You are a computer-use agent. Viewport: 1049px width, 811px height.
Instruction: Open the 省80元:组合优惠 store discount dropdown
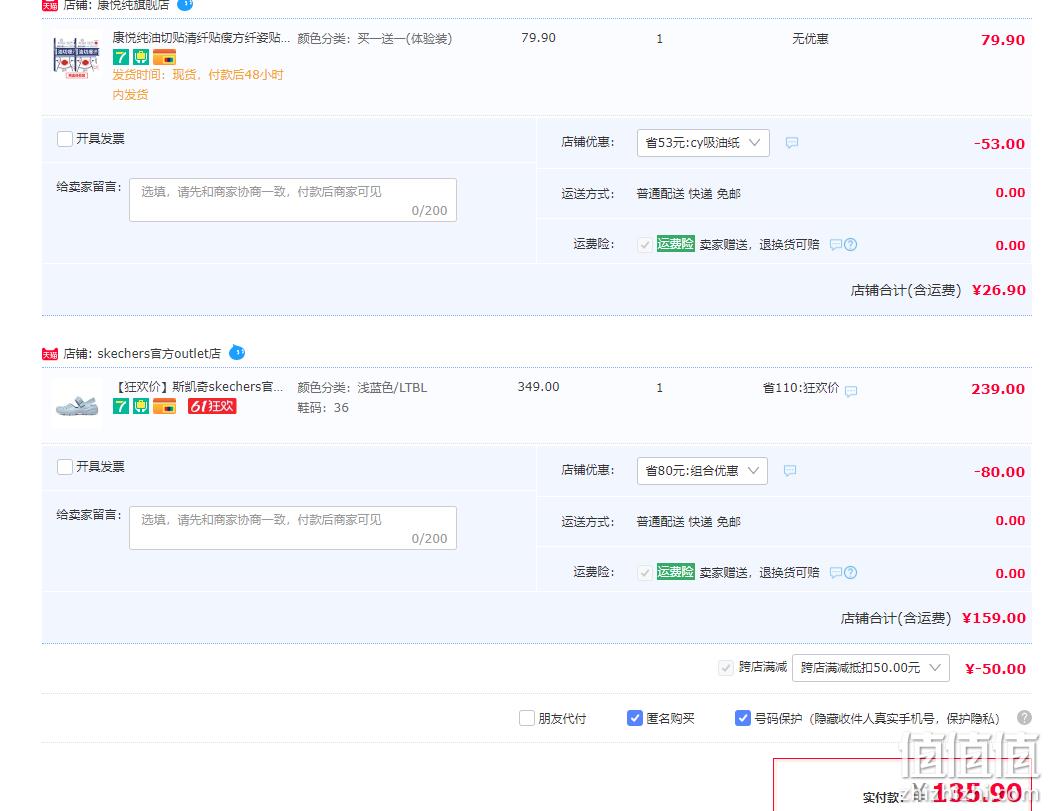(702, 470)
